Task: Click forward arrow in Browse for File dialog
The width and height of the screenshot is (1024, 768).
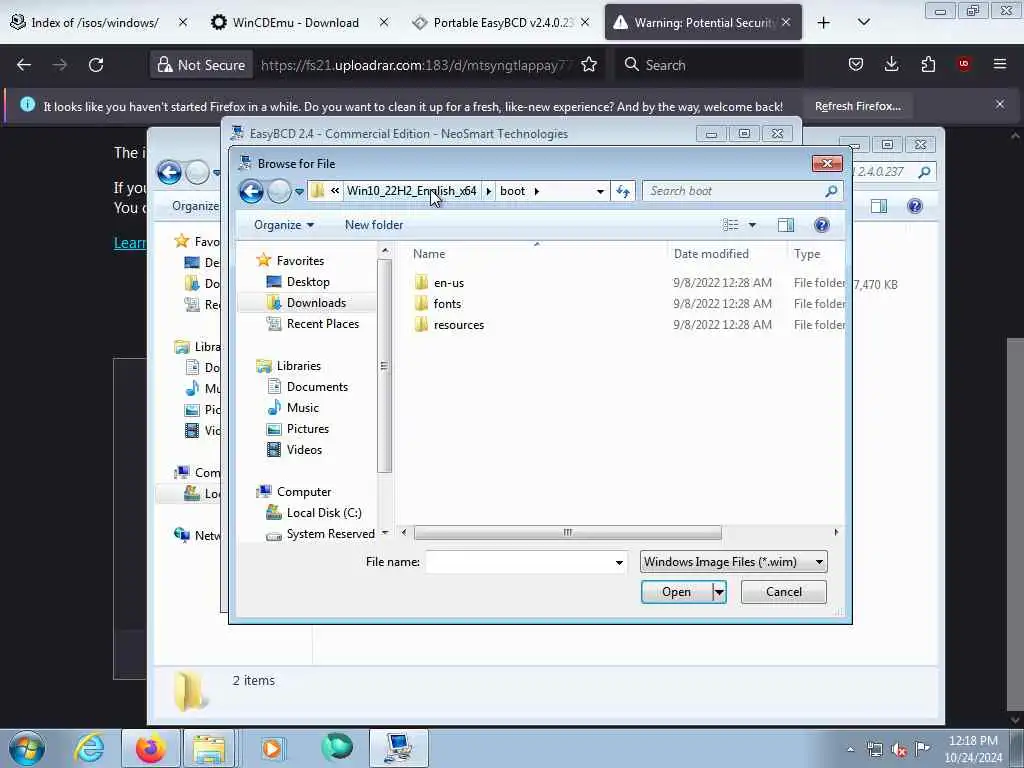Action: 279,191
